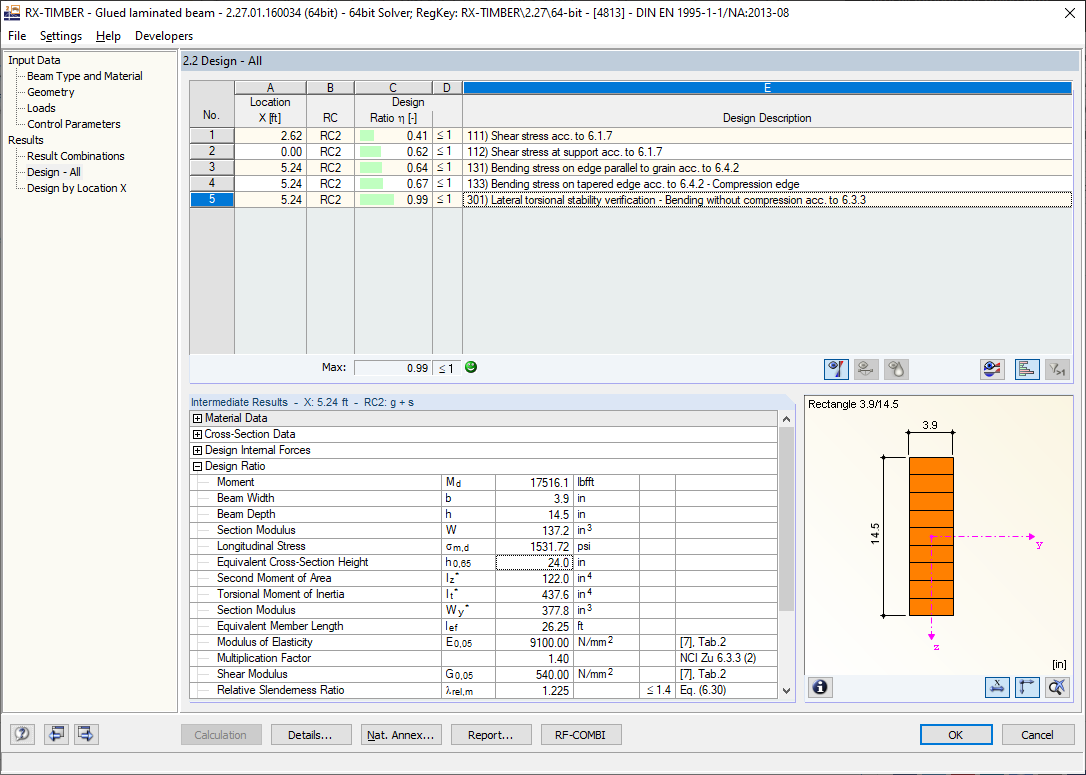
Task: Click the green status indicator beside Max
Action: pyautogui.click(x=471, y=367)
